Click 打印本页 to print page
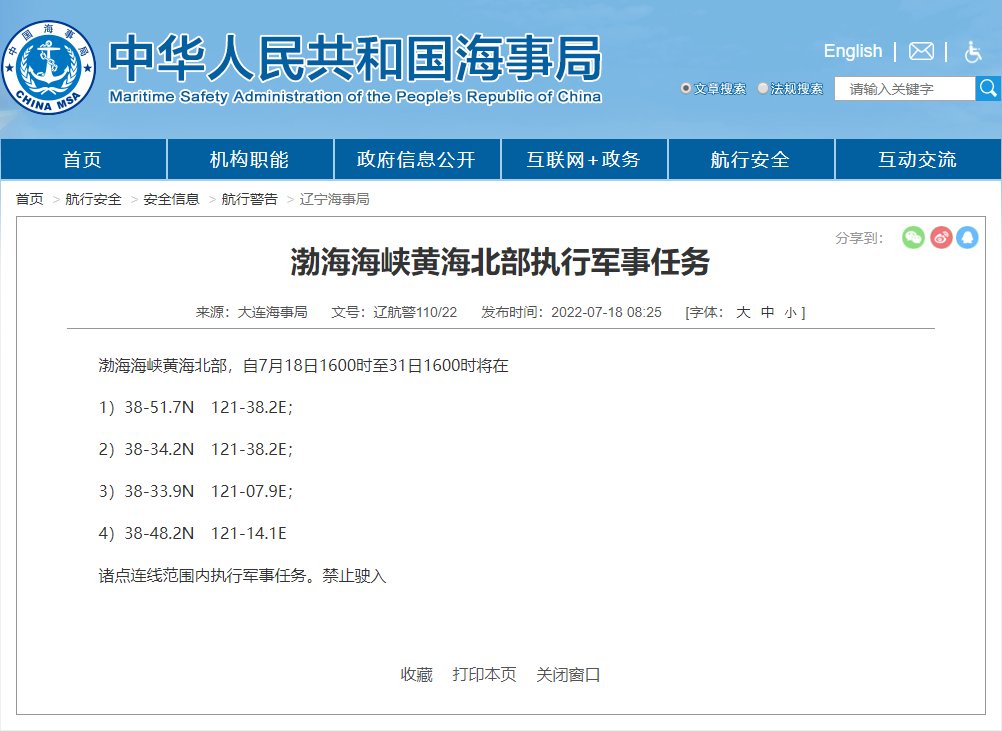Image resolution: width=1002 pixels, height=731 pixels. [484, 674]
